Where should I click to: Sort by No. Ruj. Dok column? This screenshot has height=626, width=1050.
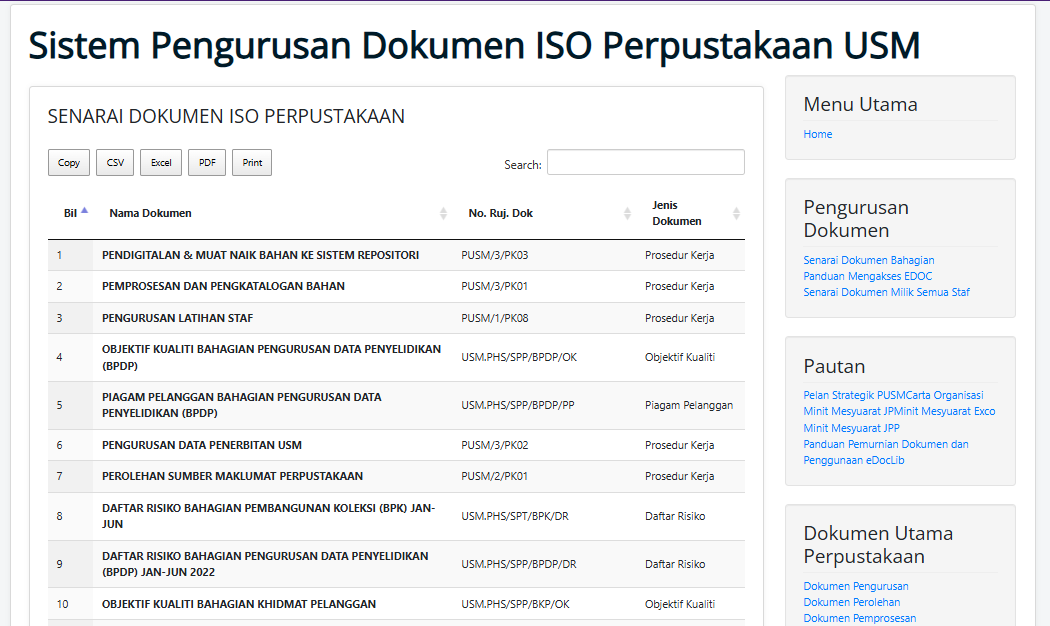(628, 213)
